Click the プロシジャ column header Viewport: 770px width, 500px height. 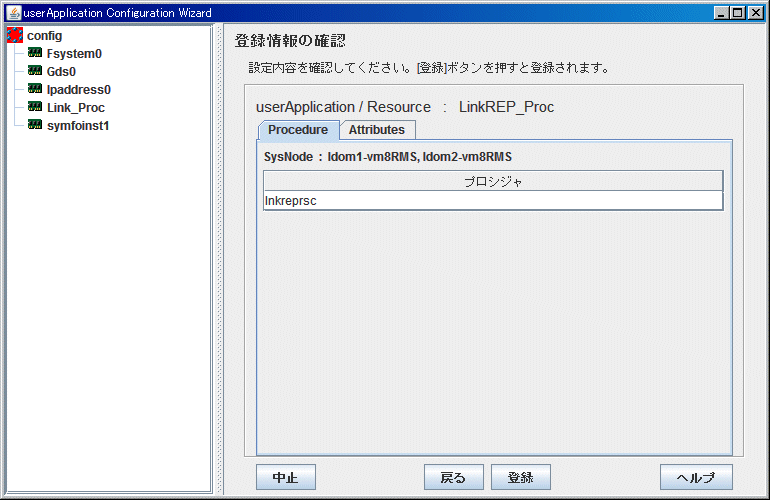point(493,181)
